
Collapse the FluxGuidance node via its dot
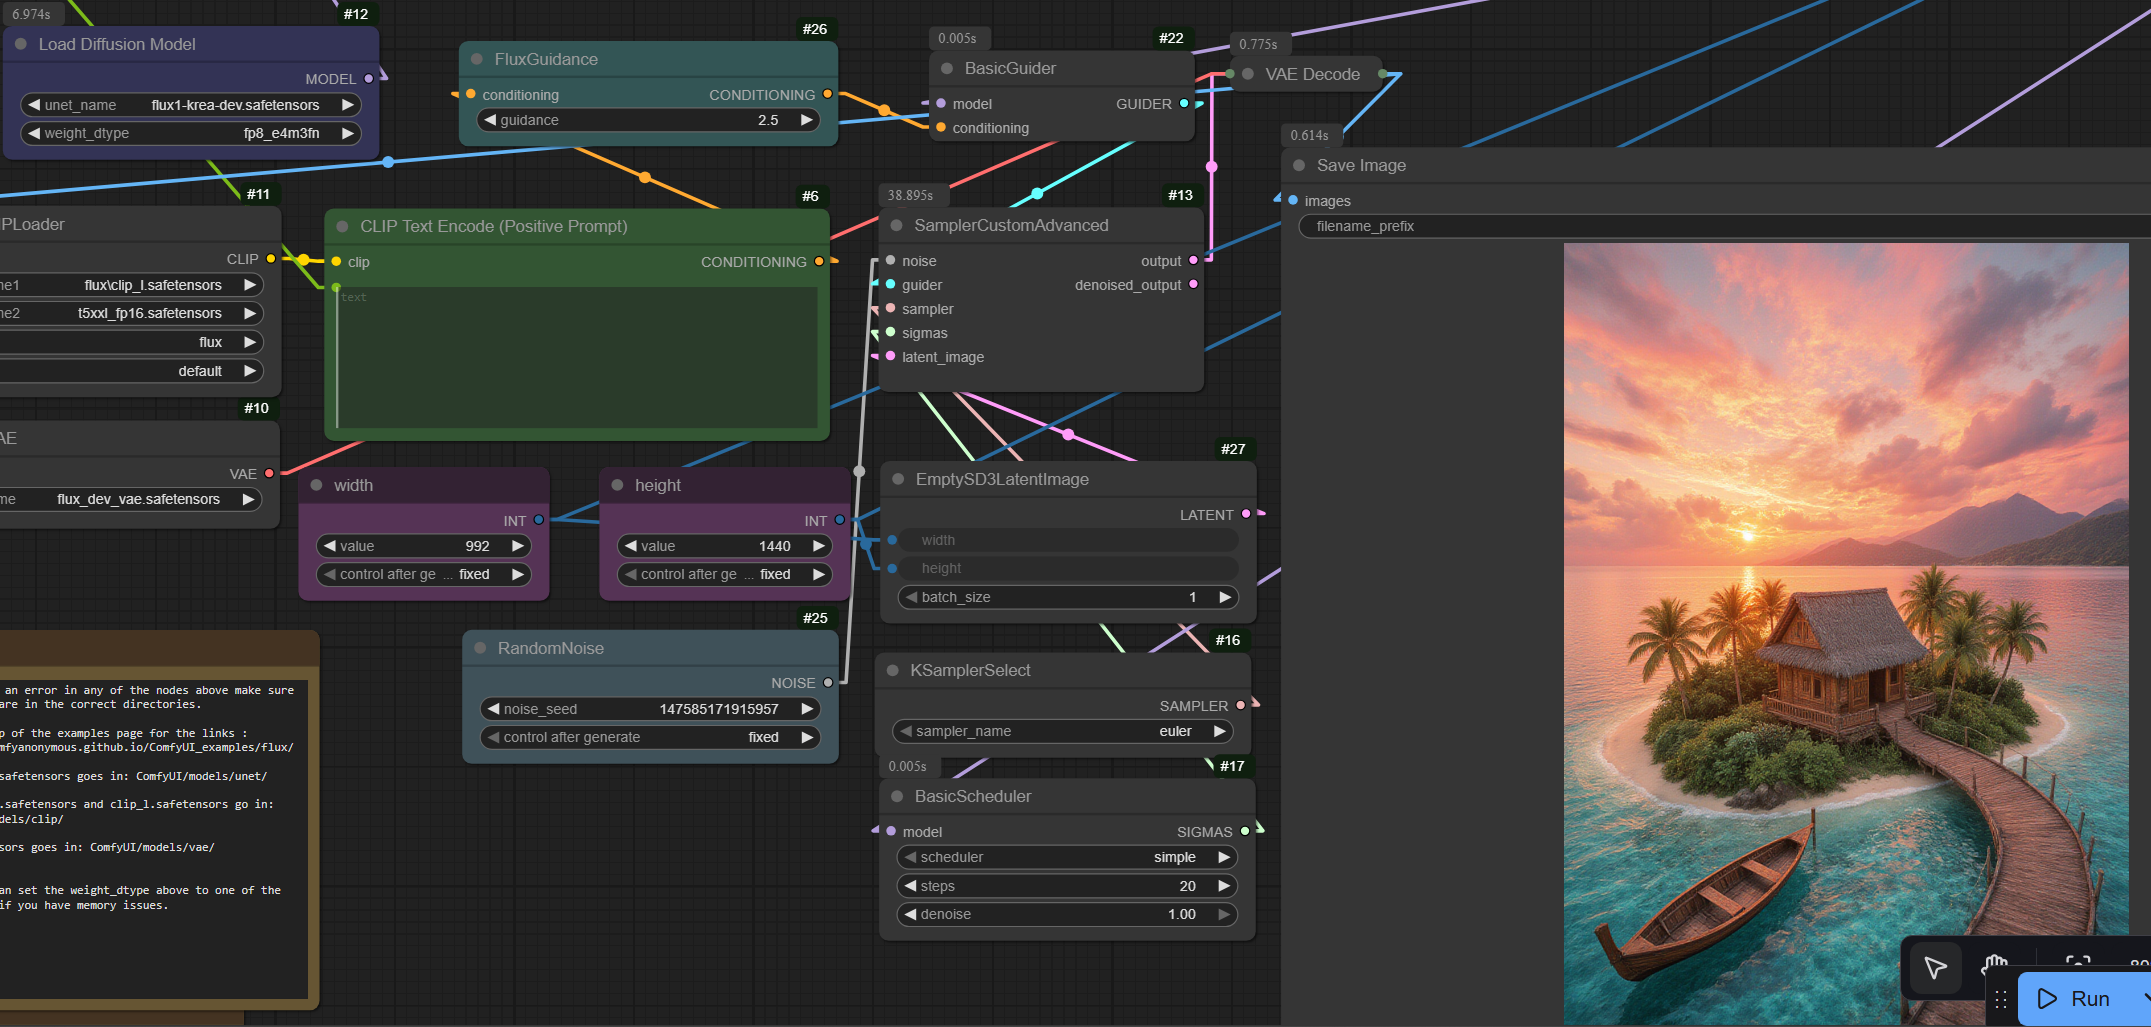point(477,59)
